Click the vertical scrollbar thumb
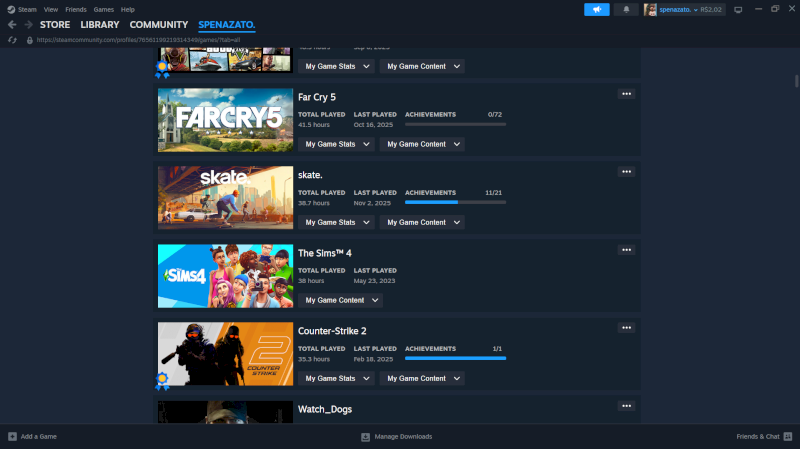Viewport: 800px width, 449px height. click(796, 81)
